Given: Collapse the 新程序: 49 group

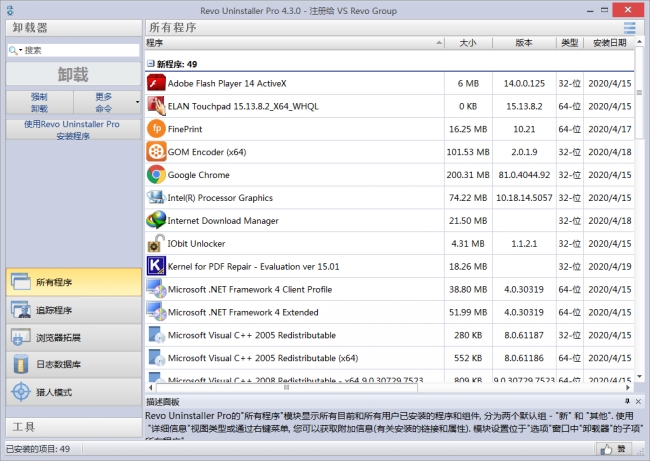Looking at the screenshot, I should [x=150, y=63].
